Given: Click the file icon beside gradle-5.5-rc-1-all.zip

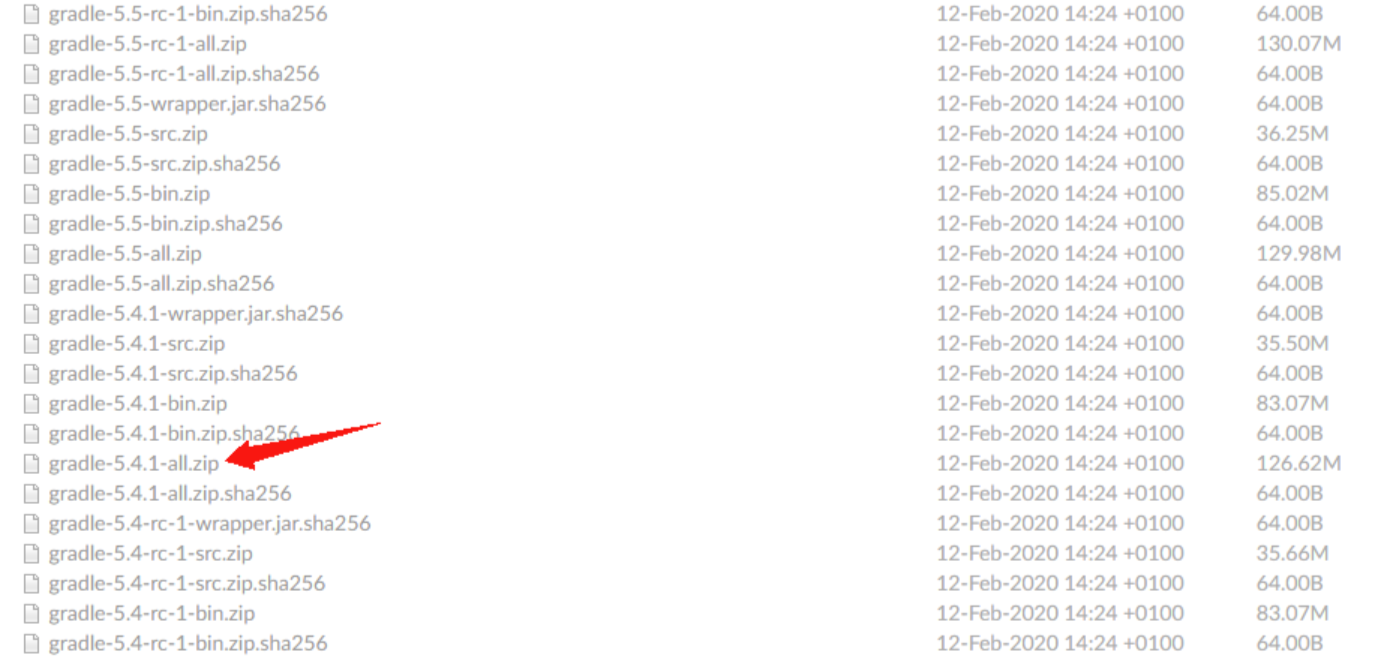Looking at the screenshot, I should click(x=31, y=44).
